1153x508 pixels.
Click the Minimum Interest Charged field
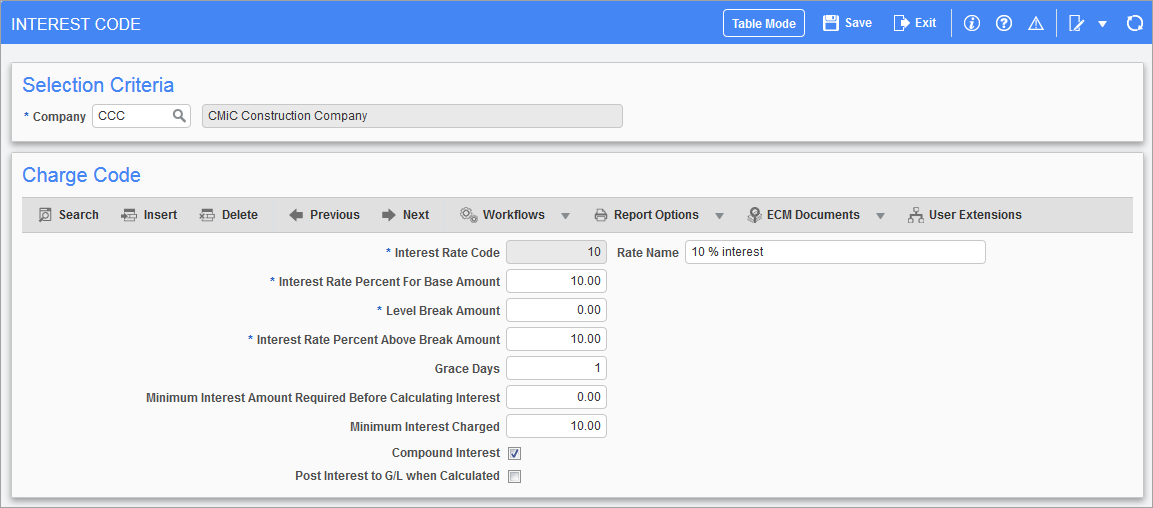pos(557,426)
